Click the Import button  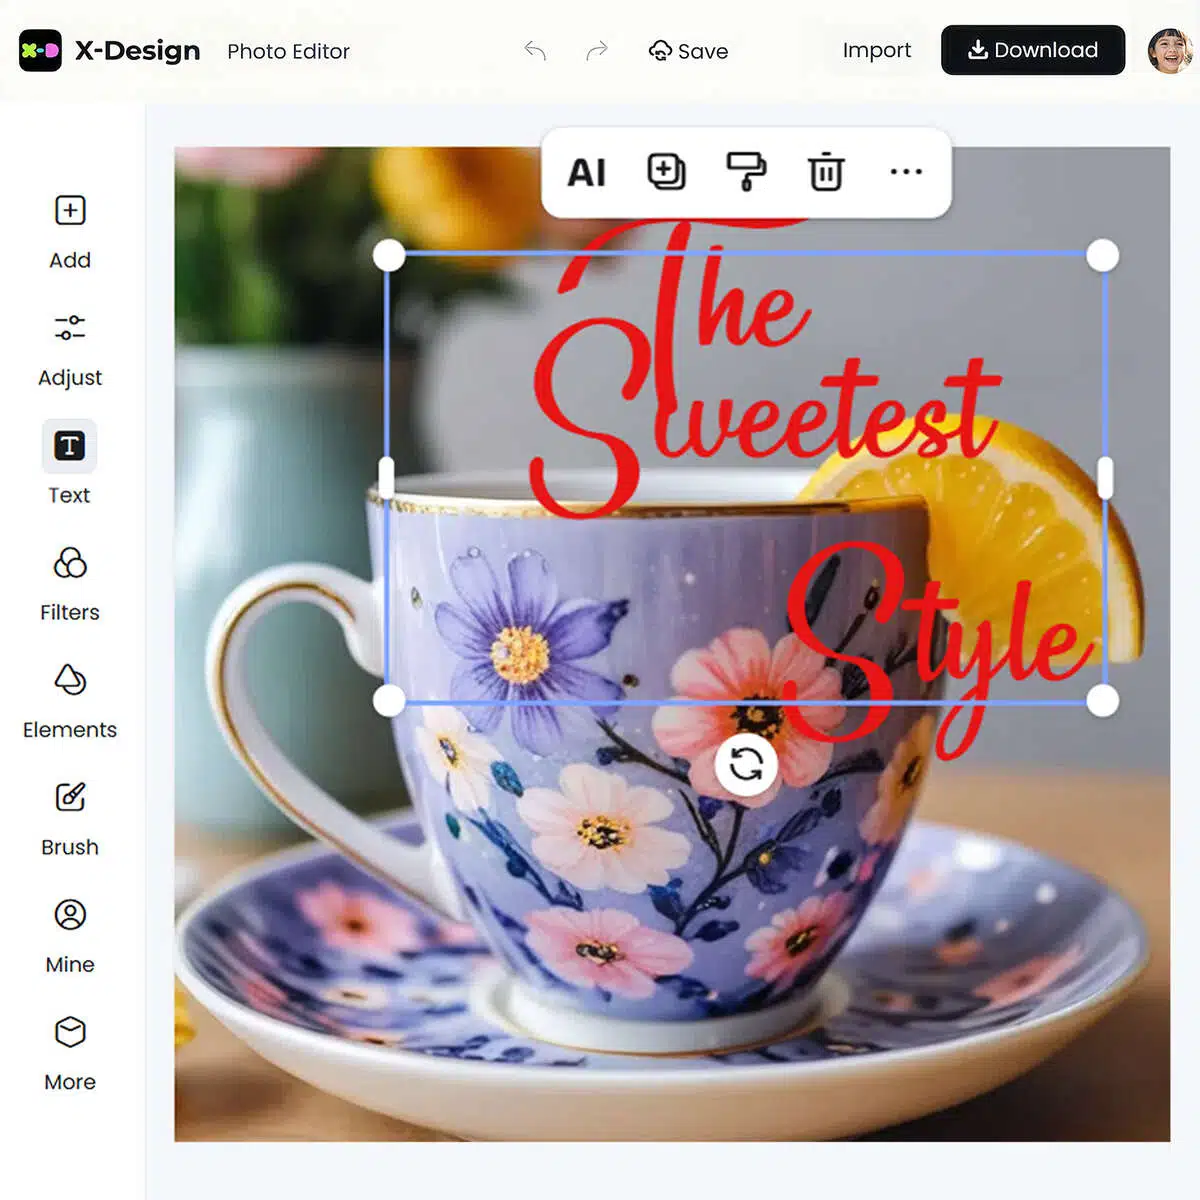[877, 50]
